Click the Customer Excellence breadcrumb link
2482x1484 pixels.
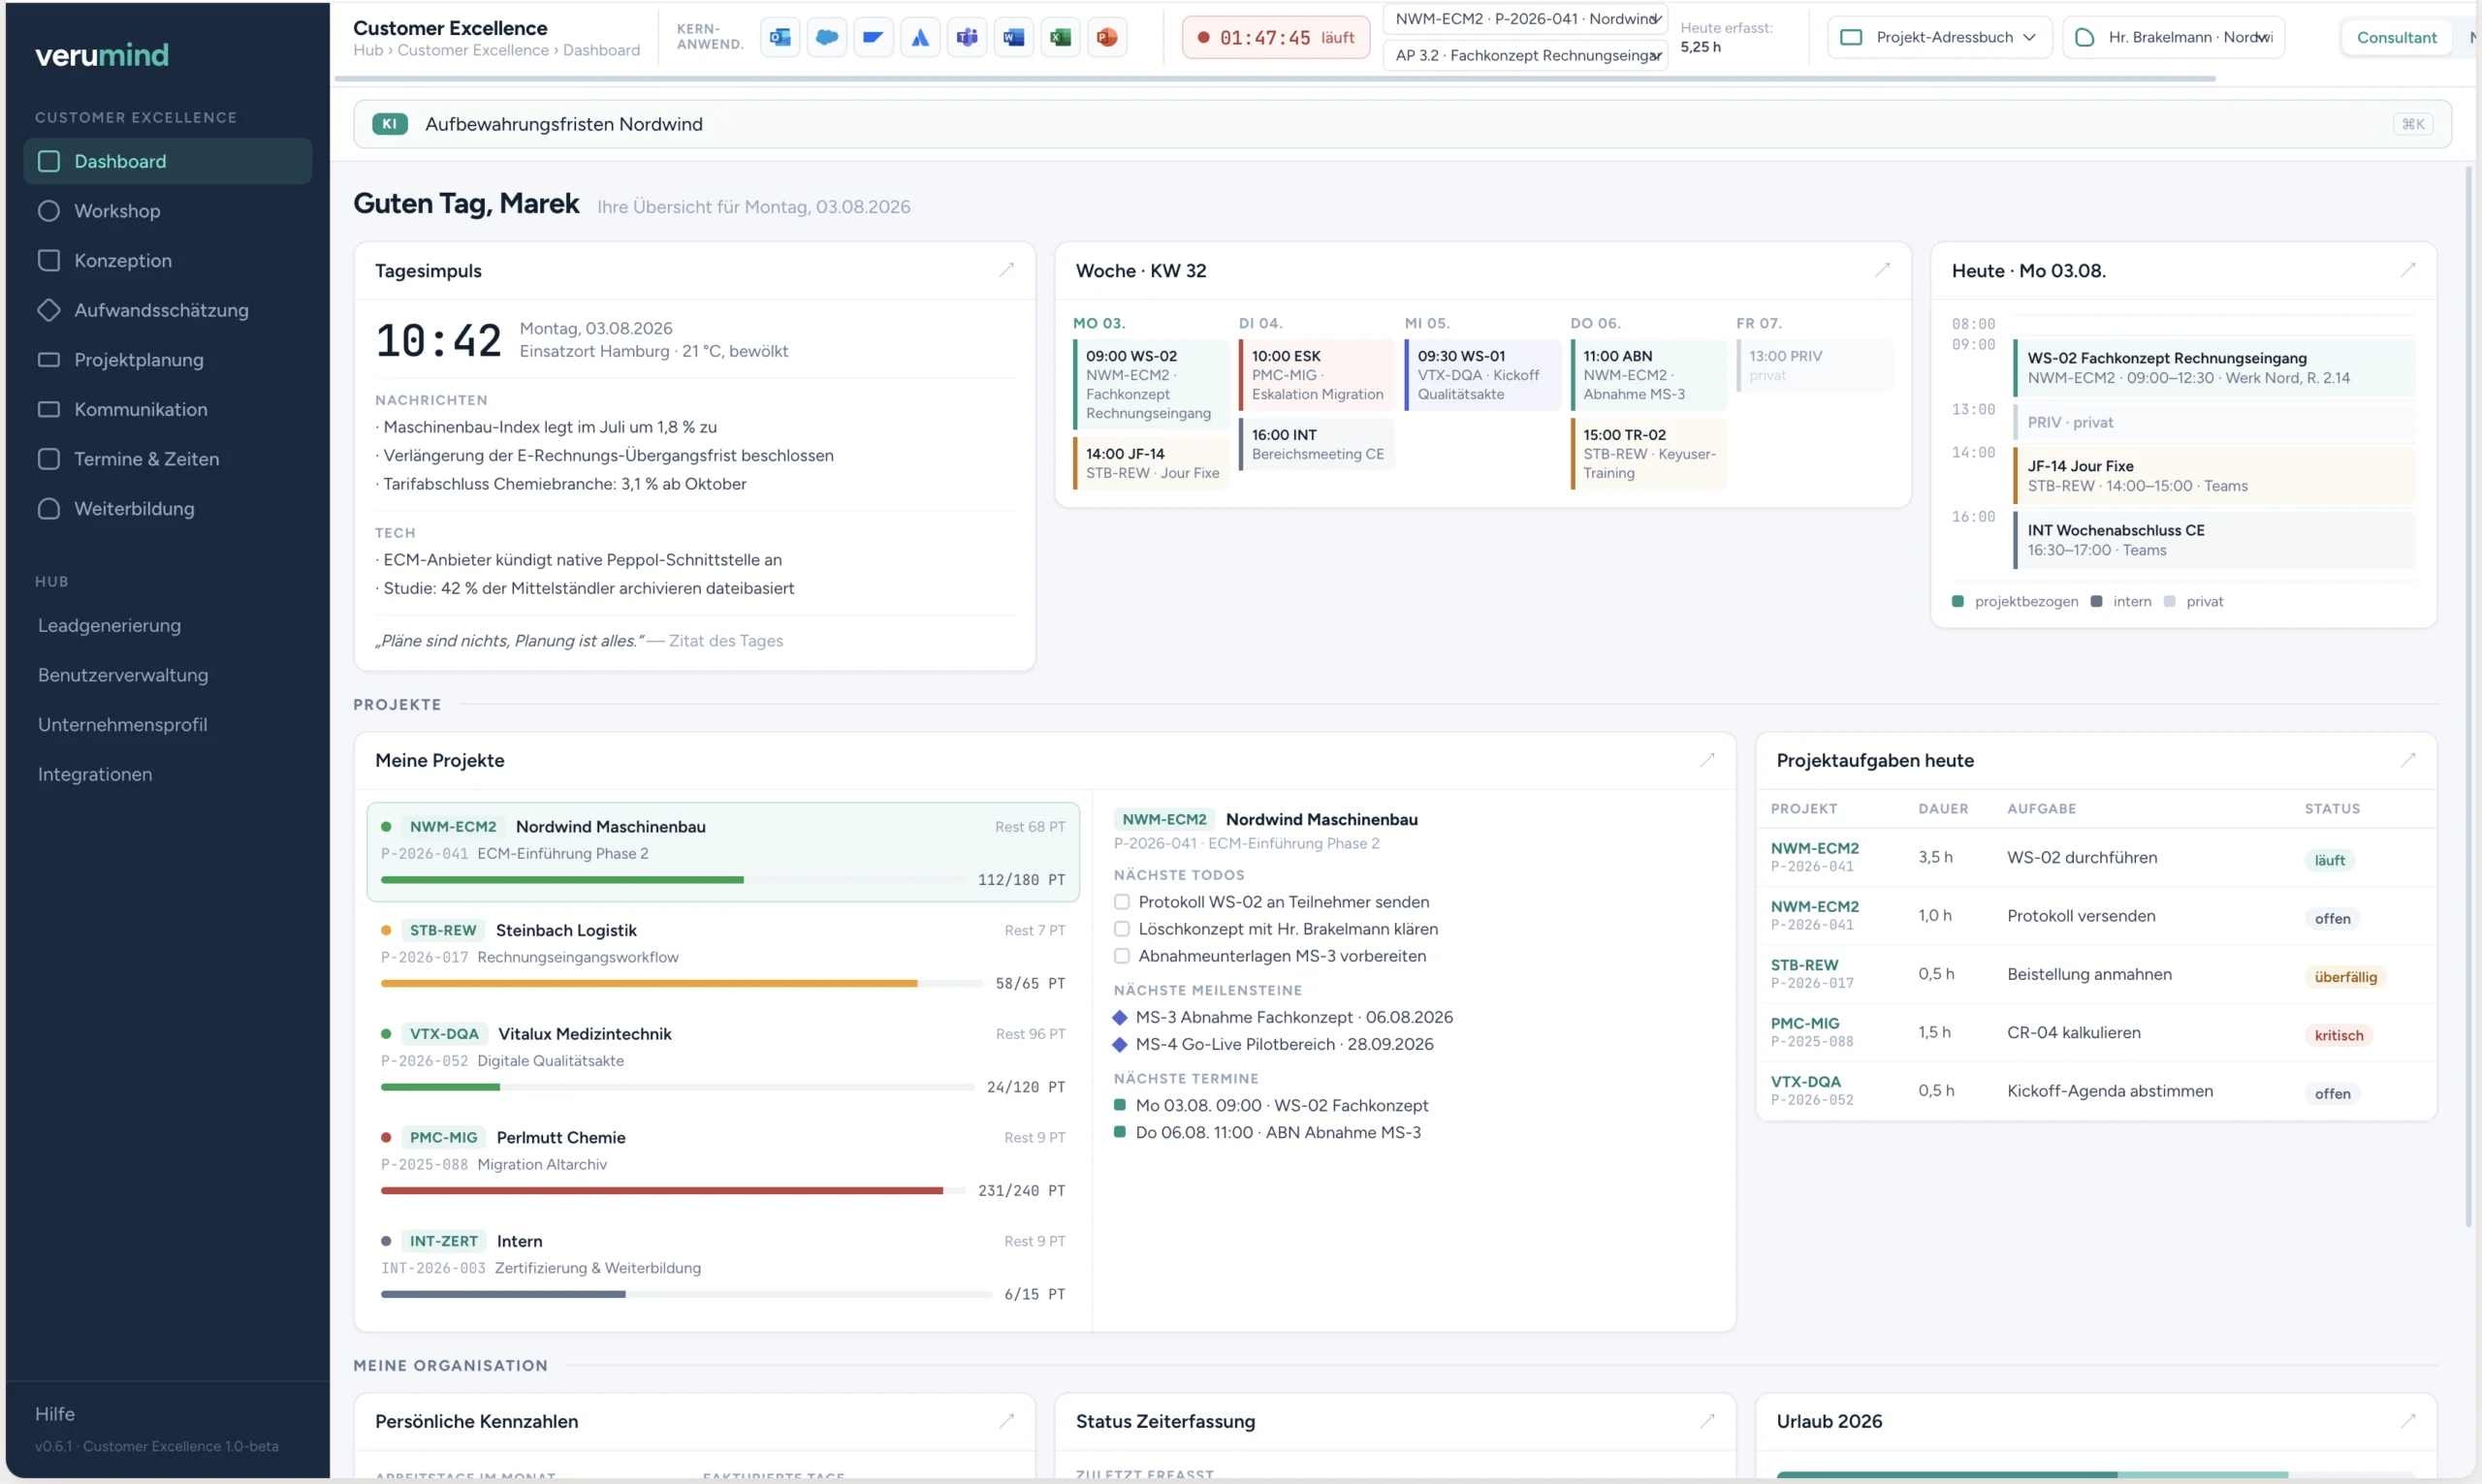[473, 50]
